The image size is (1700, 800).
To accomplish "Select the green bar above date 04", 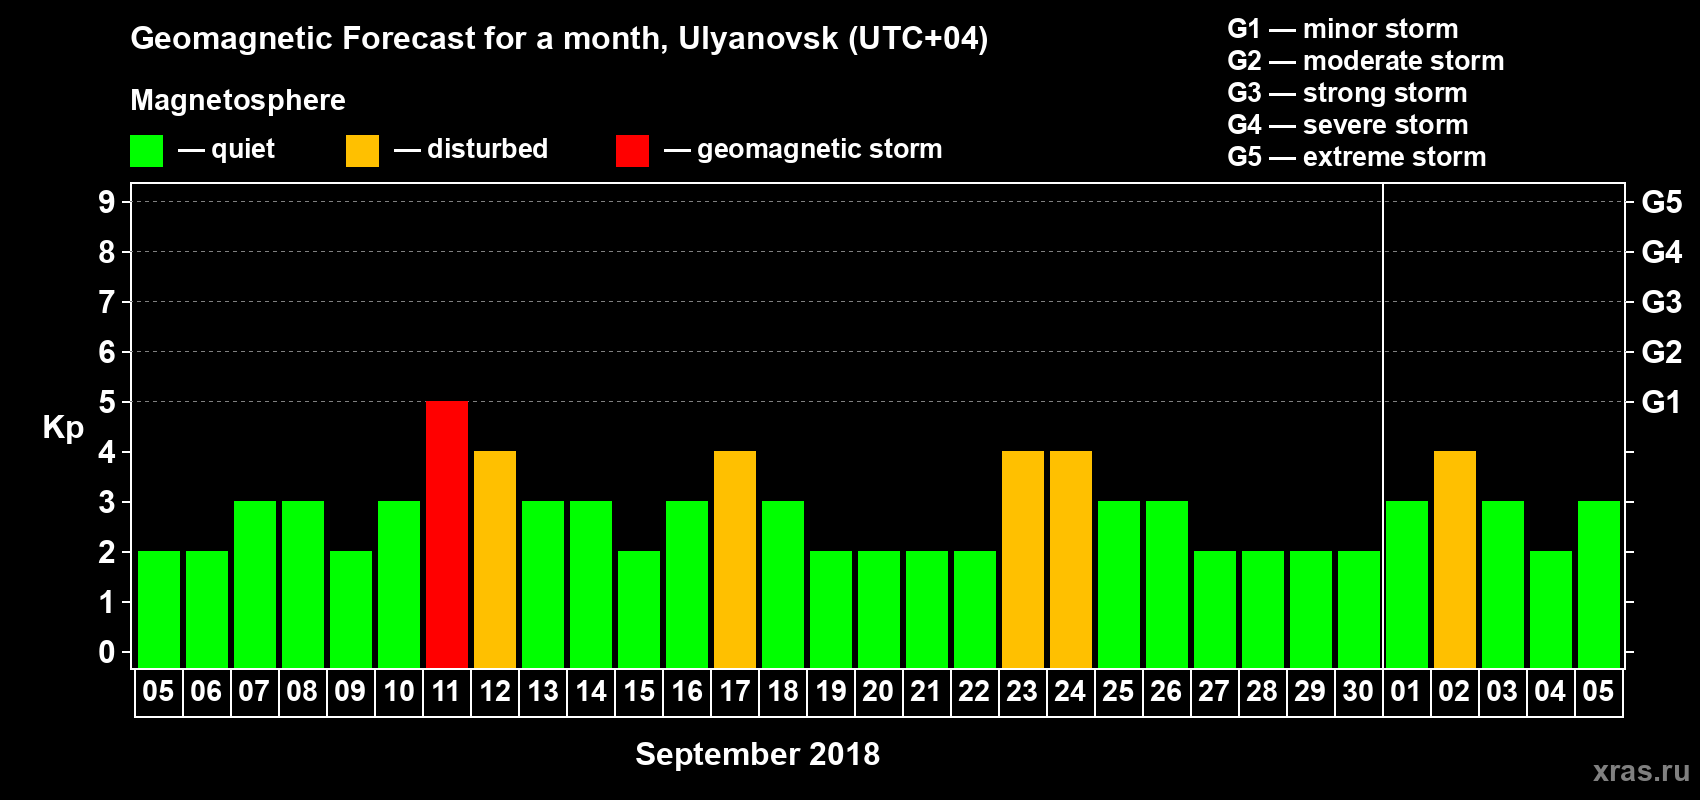I will tap(1551, 609).
